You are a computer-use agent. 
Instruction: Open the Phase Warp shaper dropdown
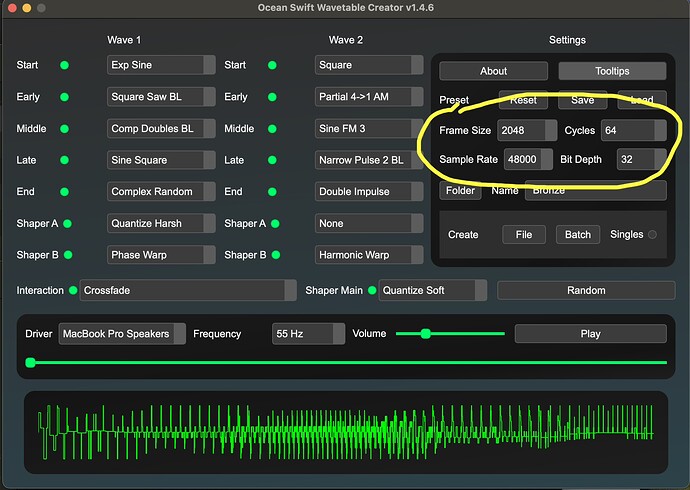click(x=161, y=255)
